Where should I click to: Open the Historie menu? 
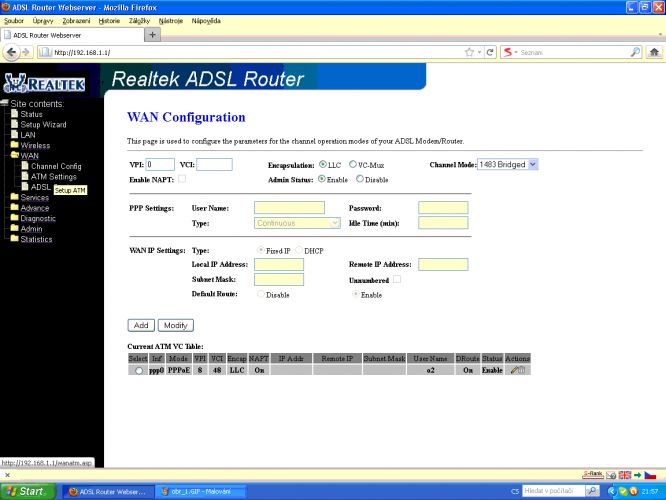point(109,21)
